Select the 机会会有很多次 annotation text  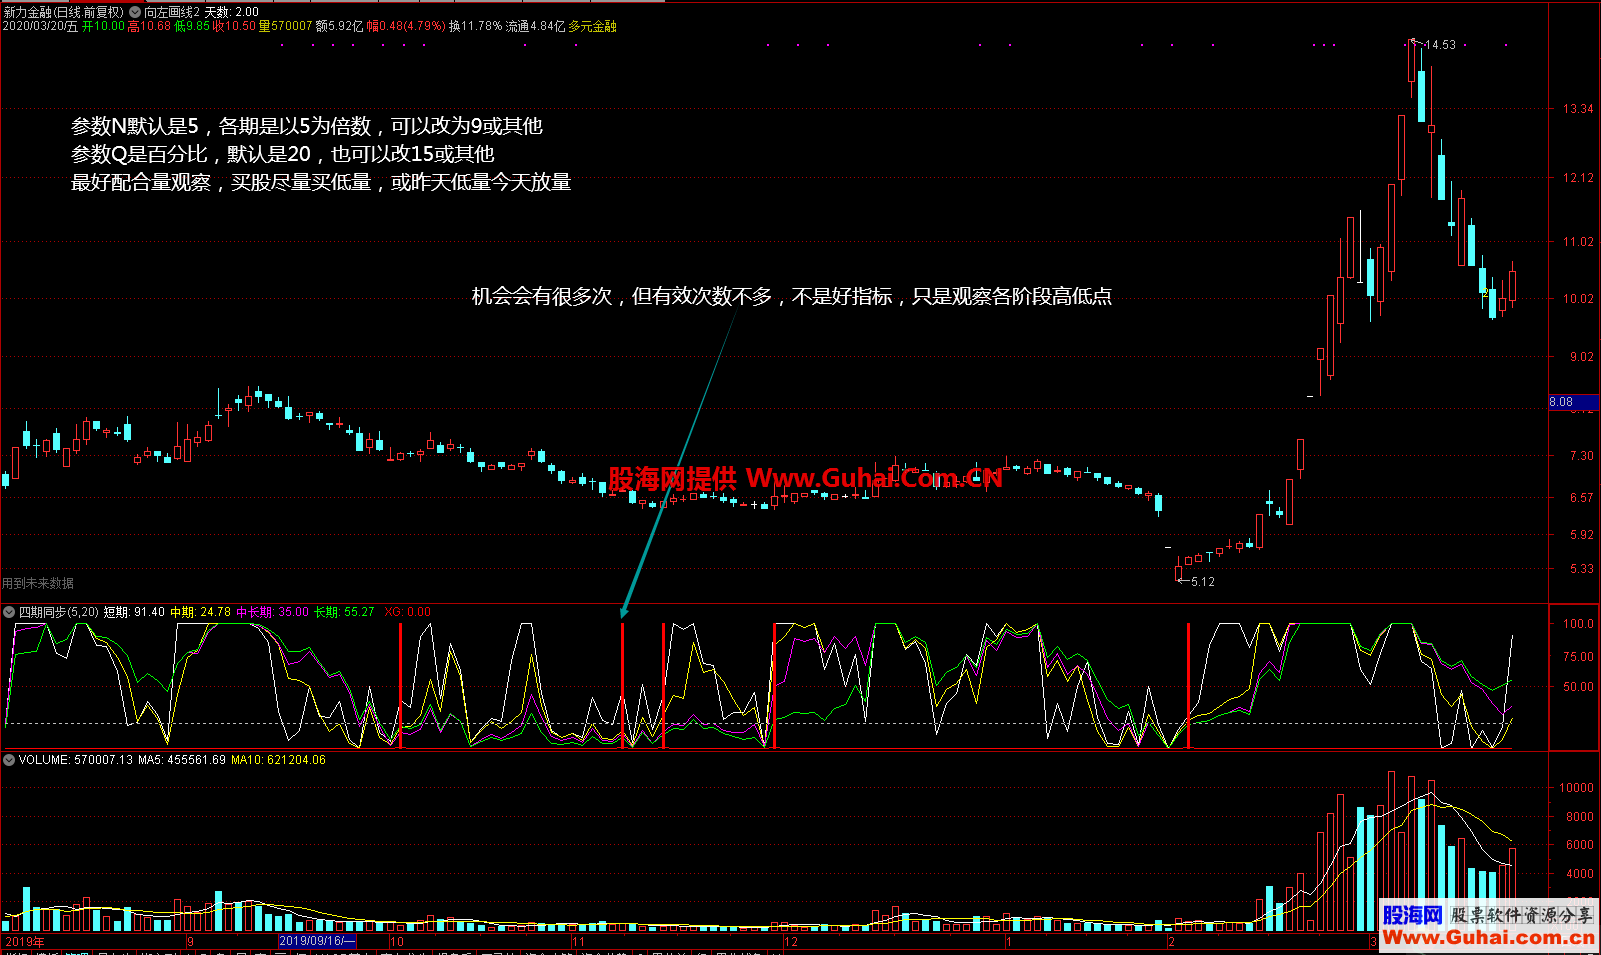[x=792, y=296]
